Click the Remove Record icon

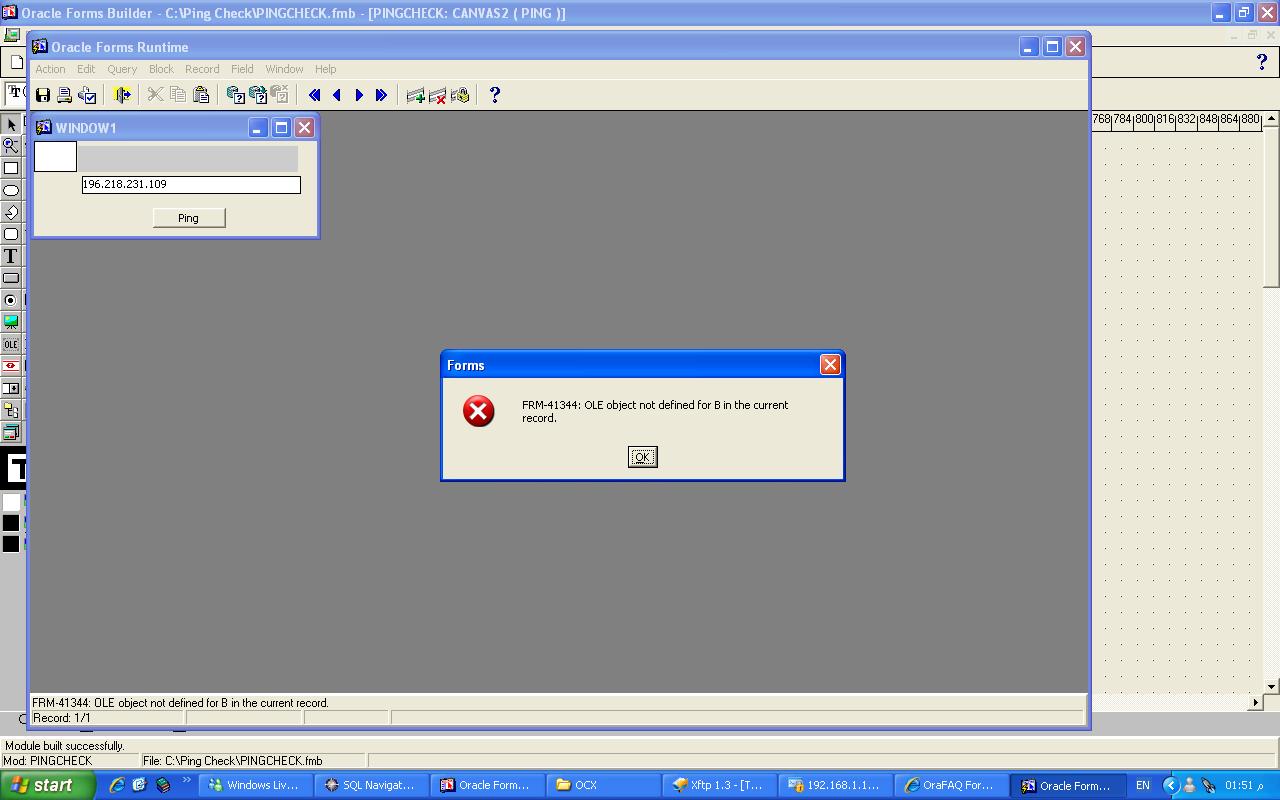(x=437, y=95)
